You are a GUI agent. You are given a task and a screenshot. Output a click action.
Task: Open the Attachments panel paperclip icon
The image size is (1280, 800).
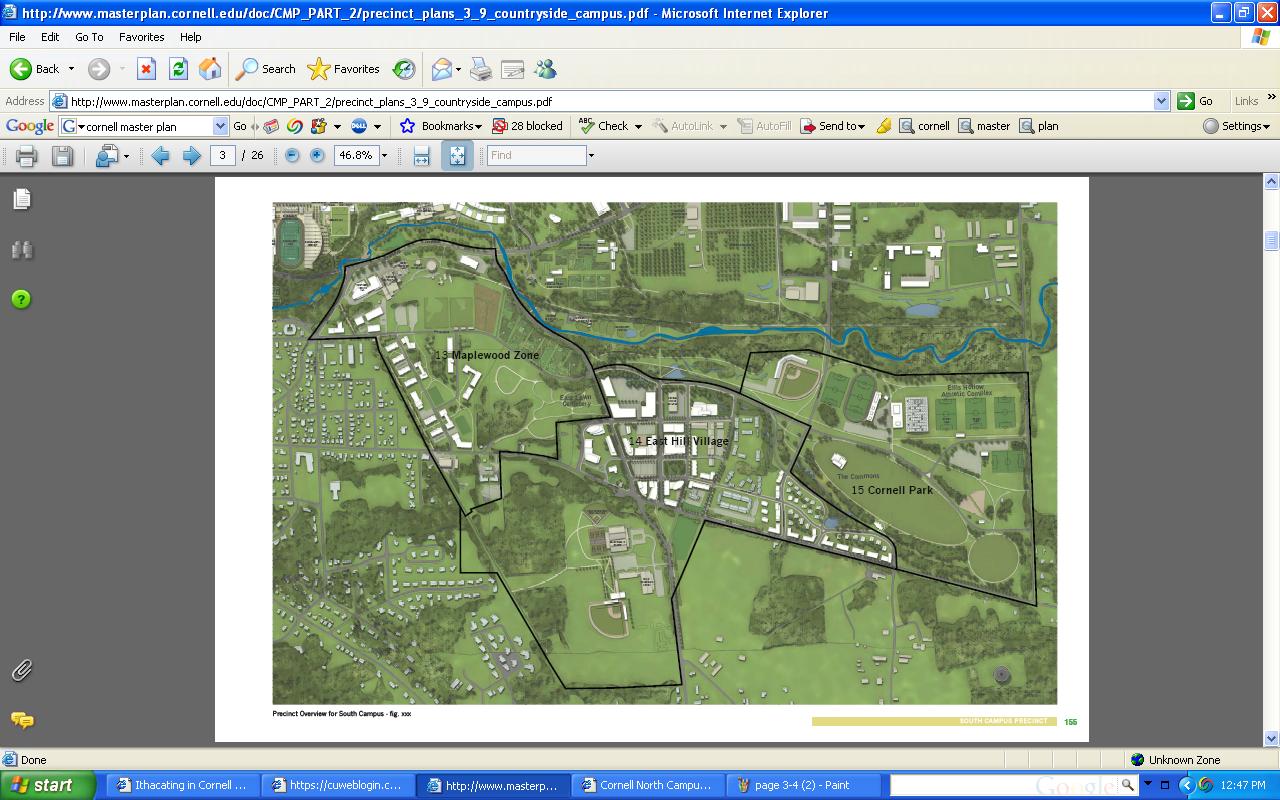pos(21,671)
